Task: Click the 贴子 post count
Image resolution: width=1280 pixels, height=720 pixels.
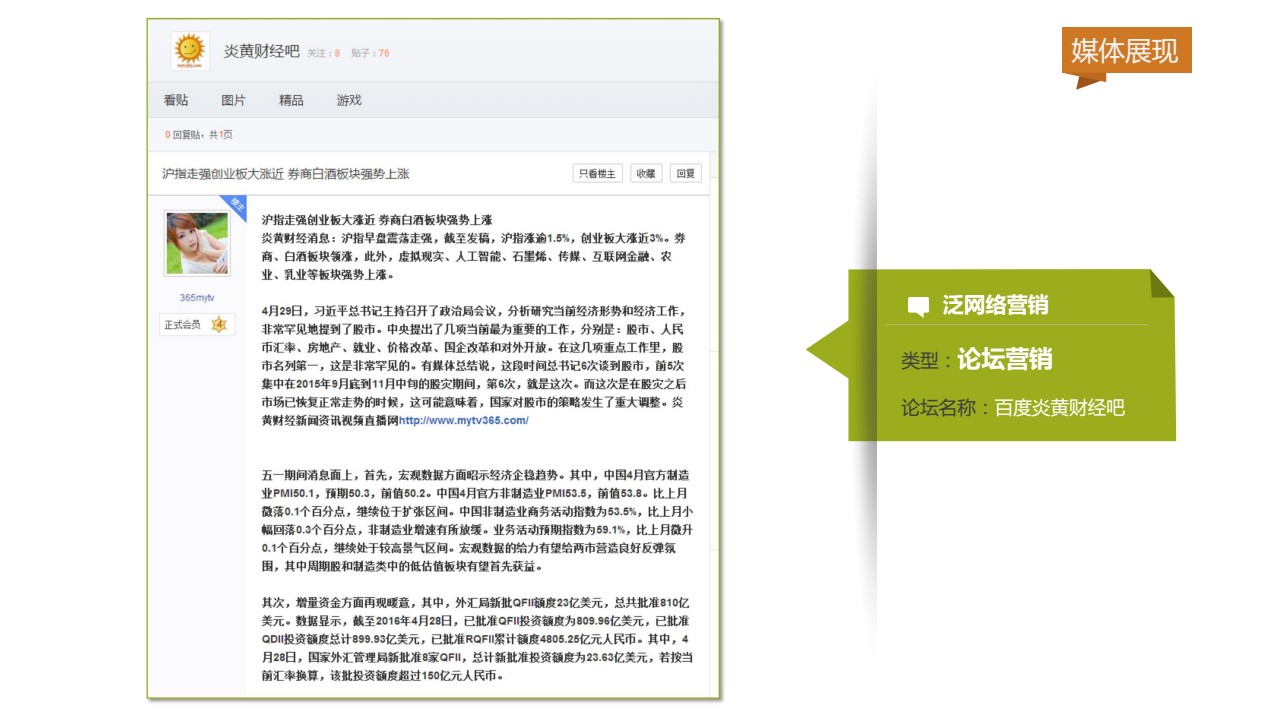Action: (x=370, y=53)
